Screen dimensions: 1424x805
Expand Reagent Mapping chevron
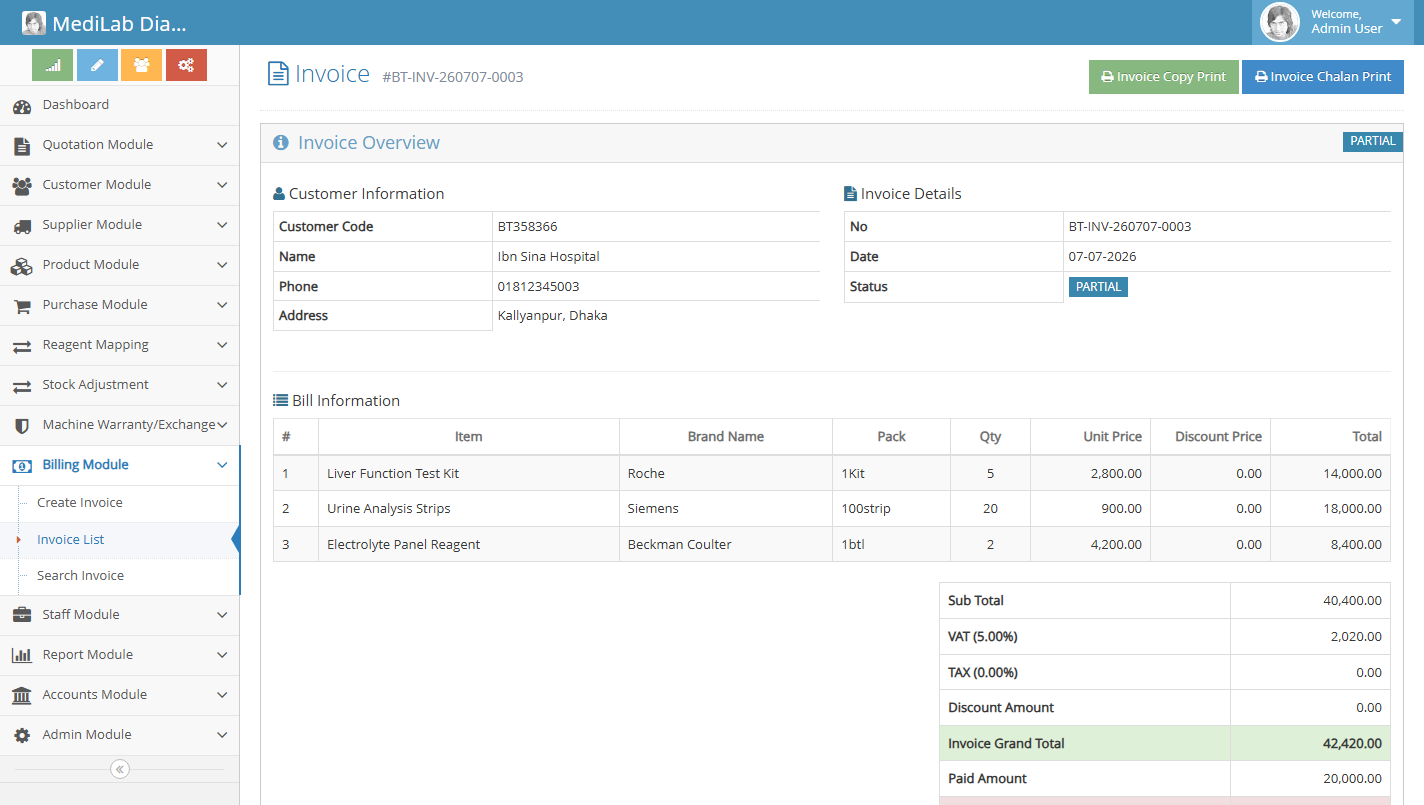point(222,345)
